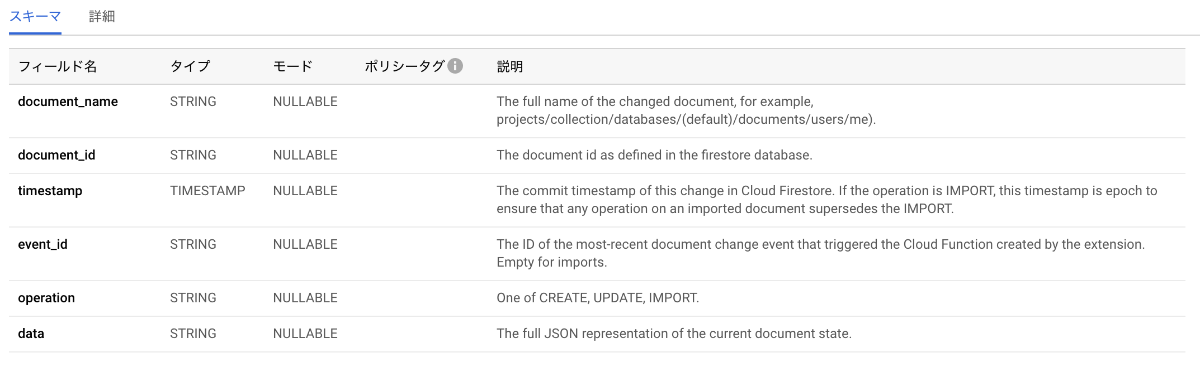Click the document_name description text

pos(686,111)
